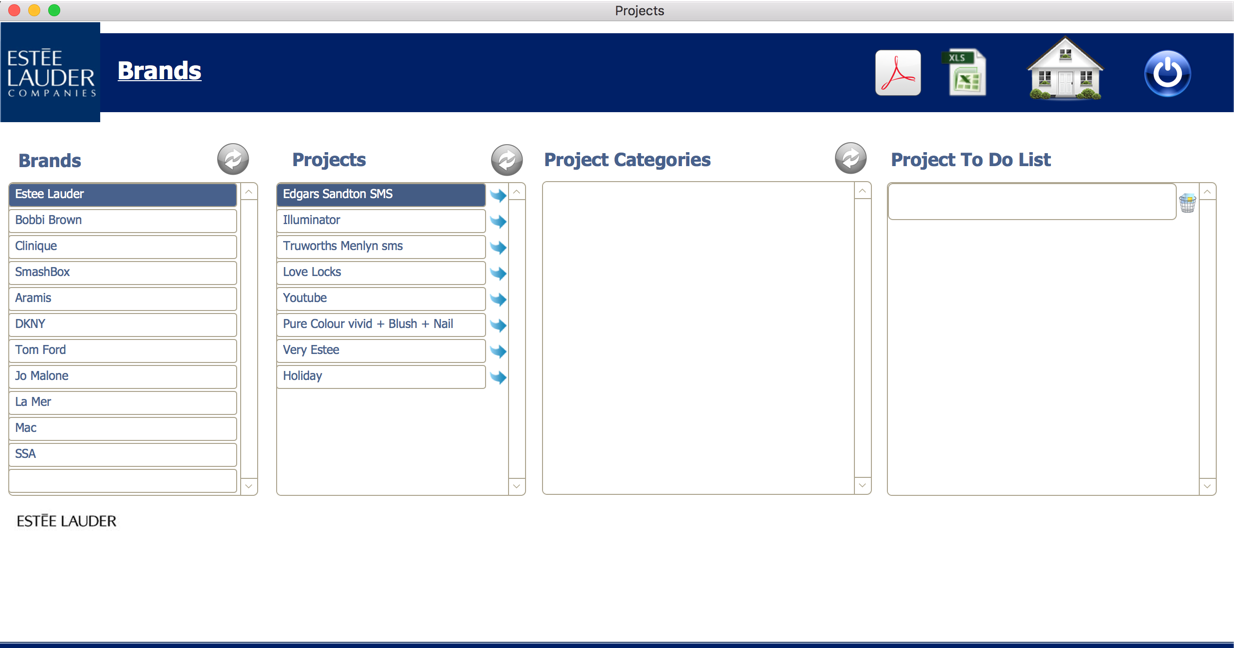Go to the Home screen
The width and height of the screenshot is (1235, 648).
click(1065, 70)
